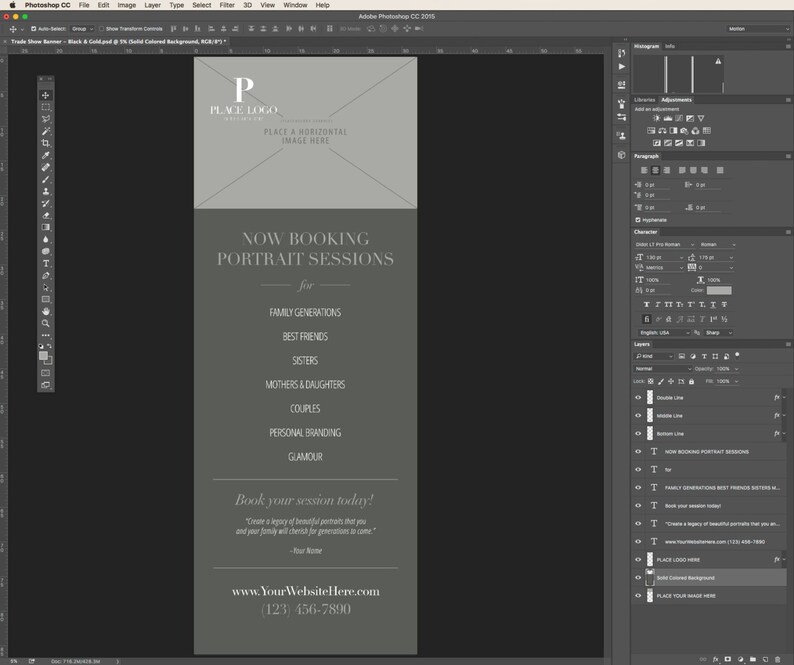
Task: Select the Brush tool
Action: (x=46, y=179)
